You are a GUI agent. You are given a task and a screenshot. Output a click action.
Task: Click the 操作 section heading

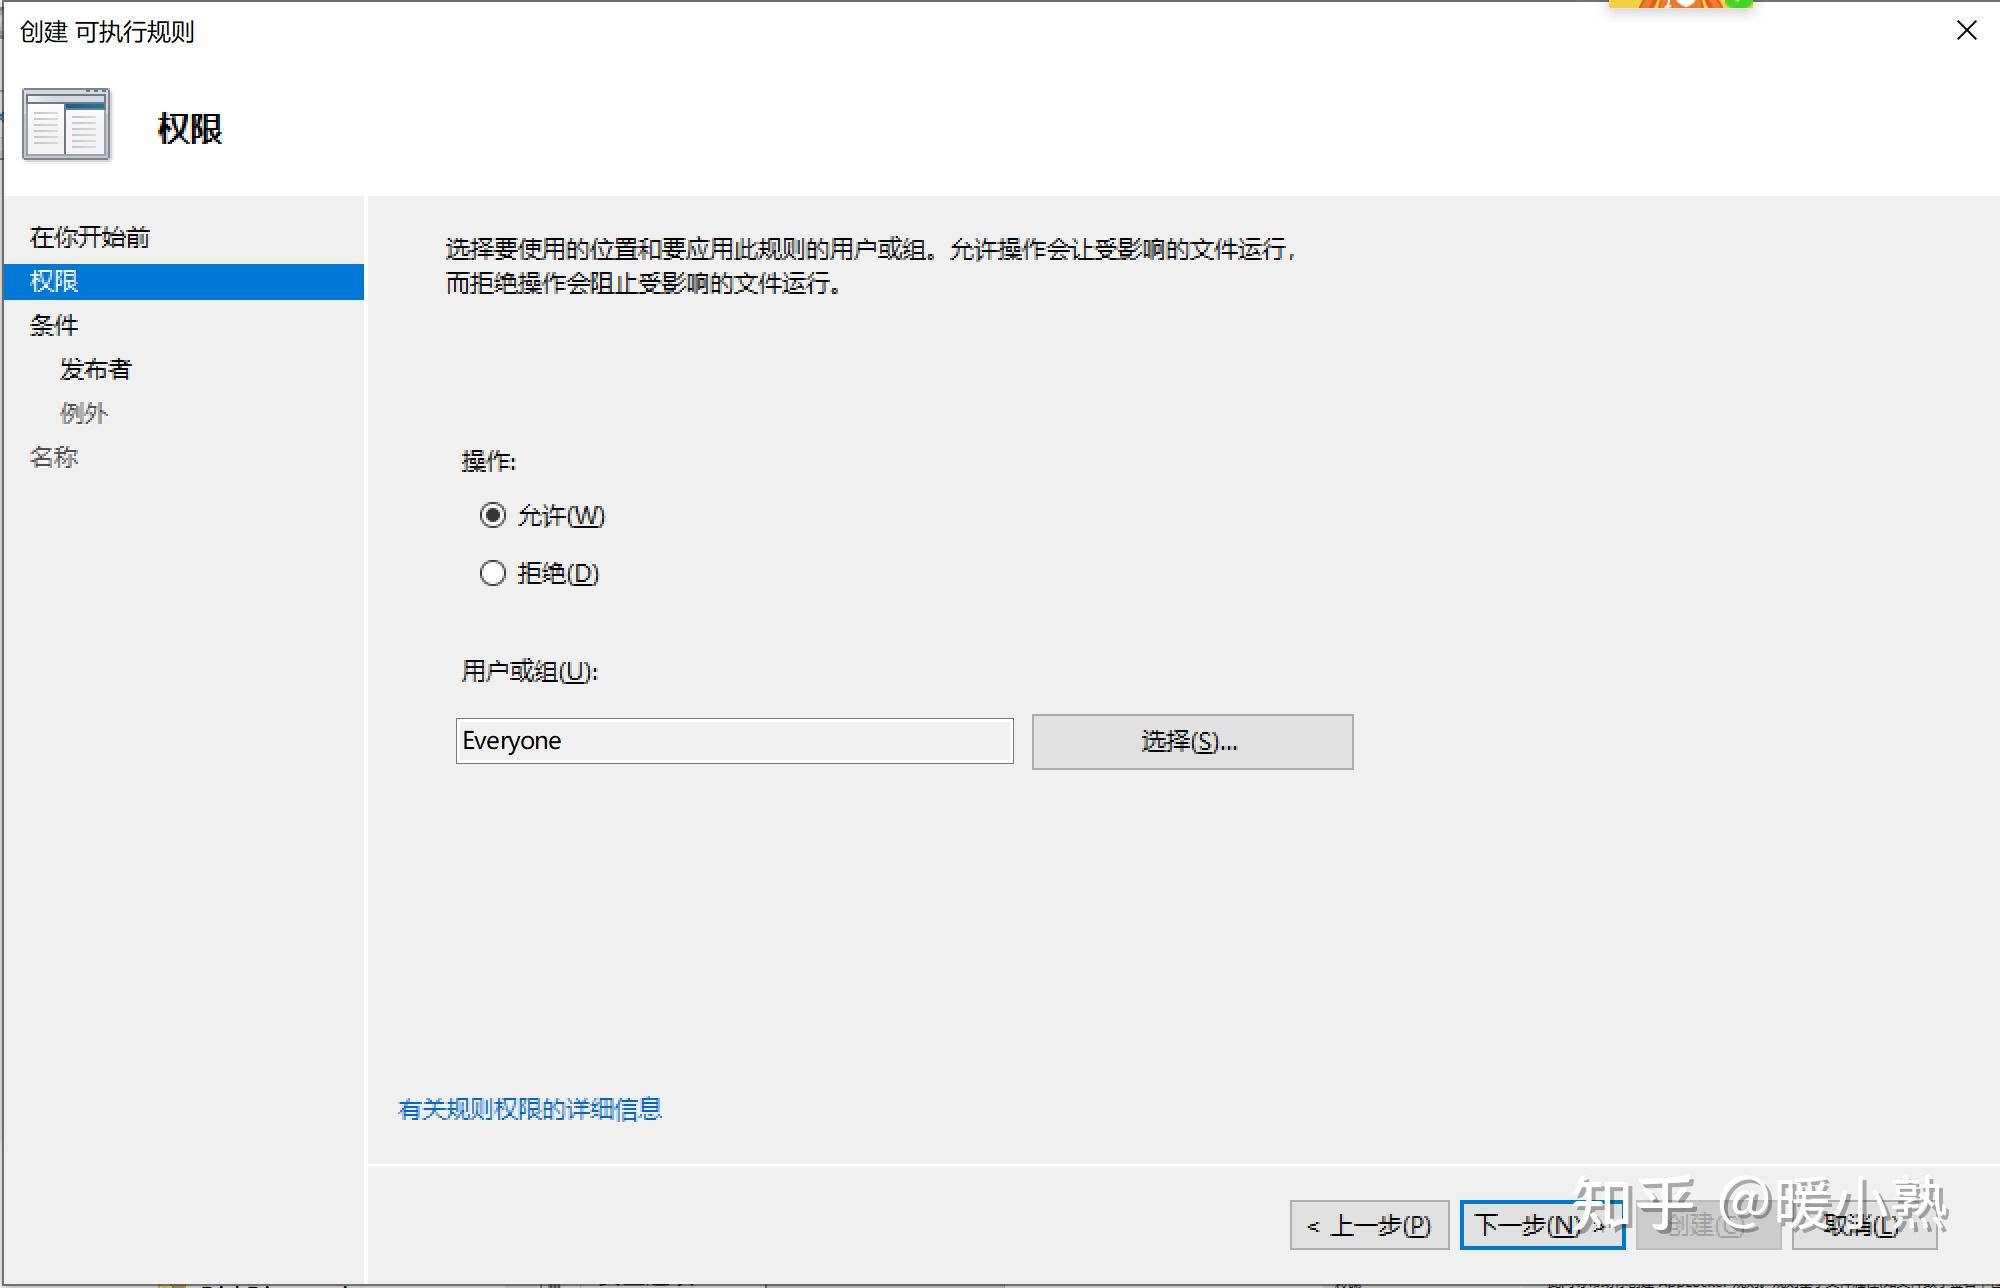(487, 461)
